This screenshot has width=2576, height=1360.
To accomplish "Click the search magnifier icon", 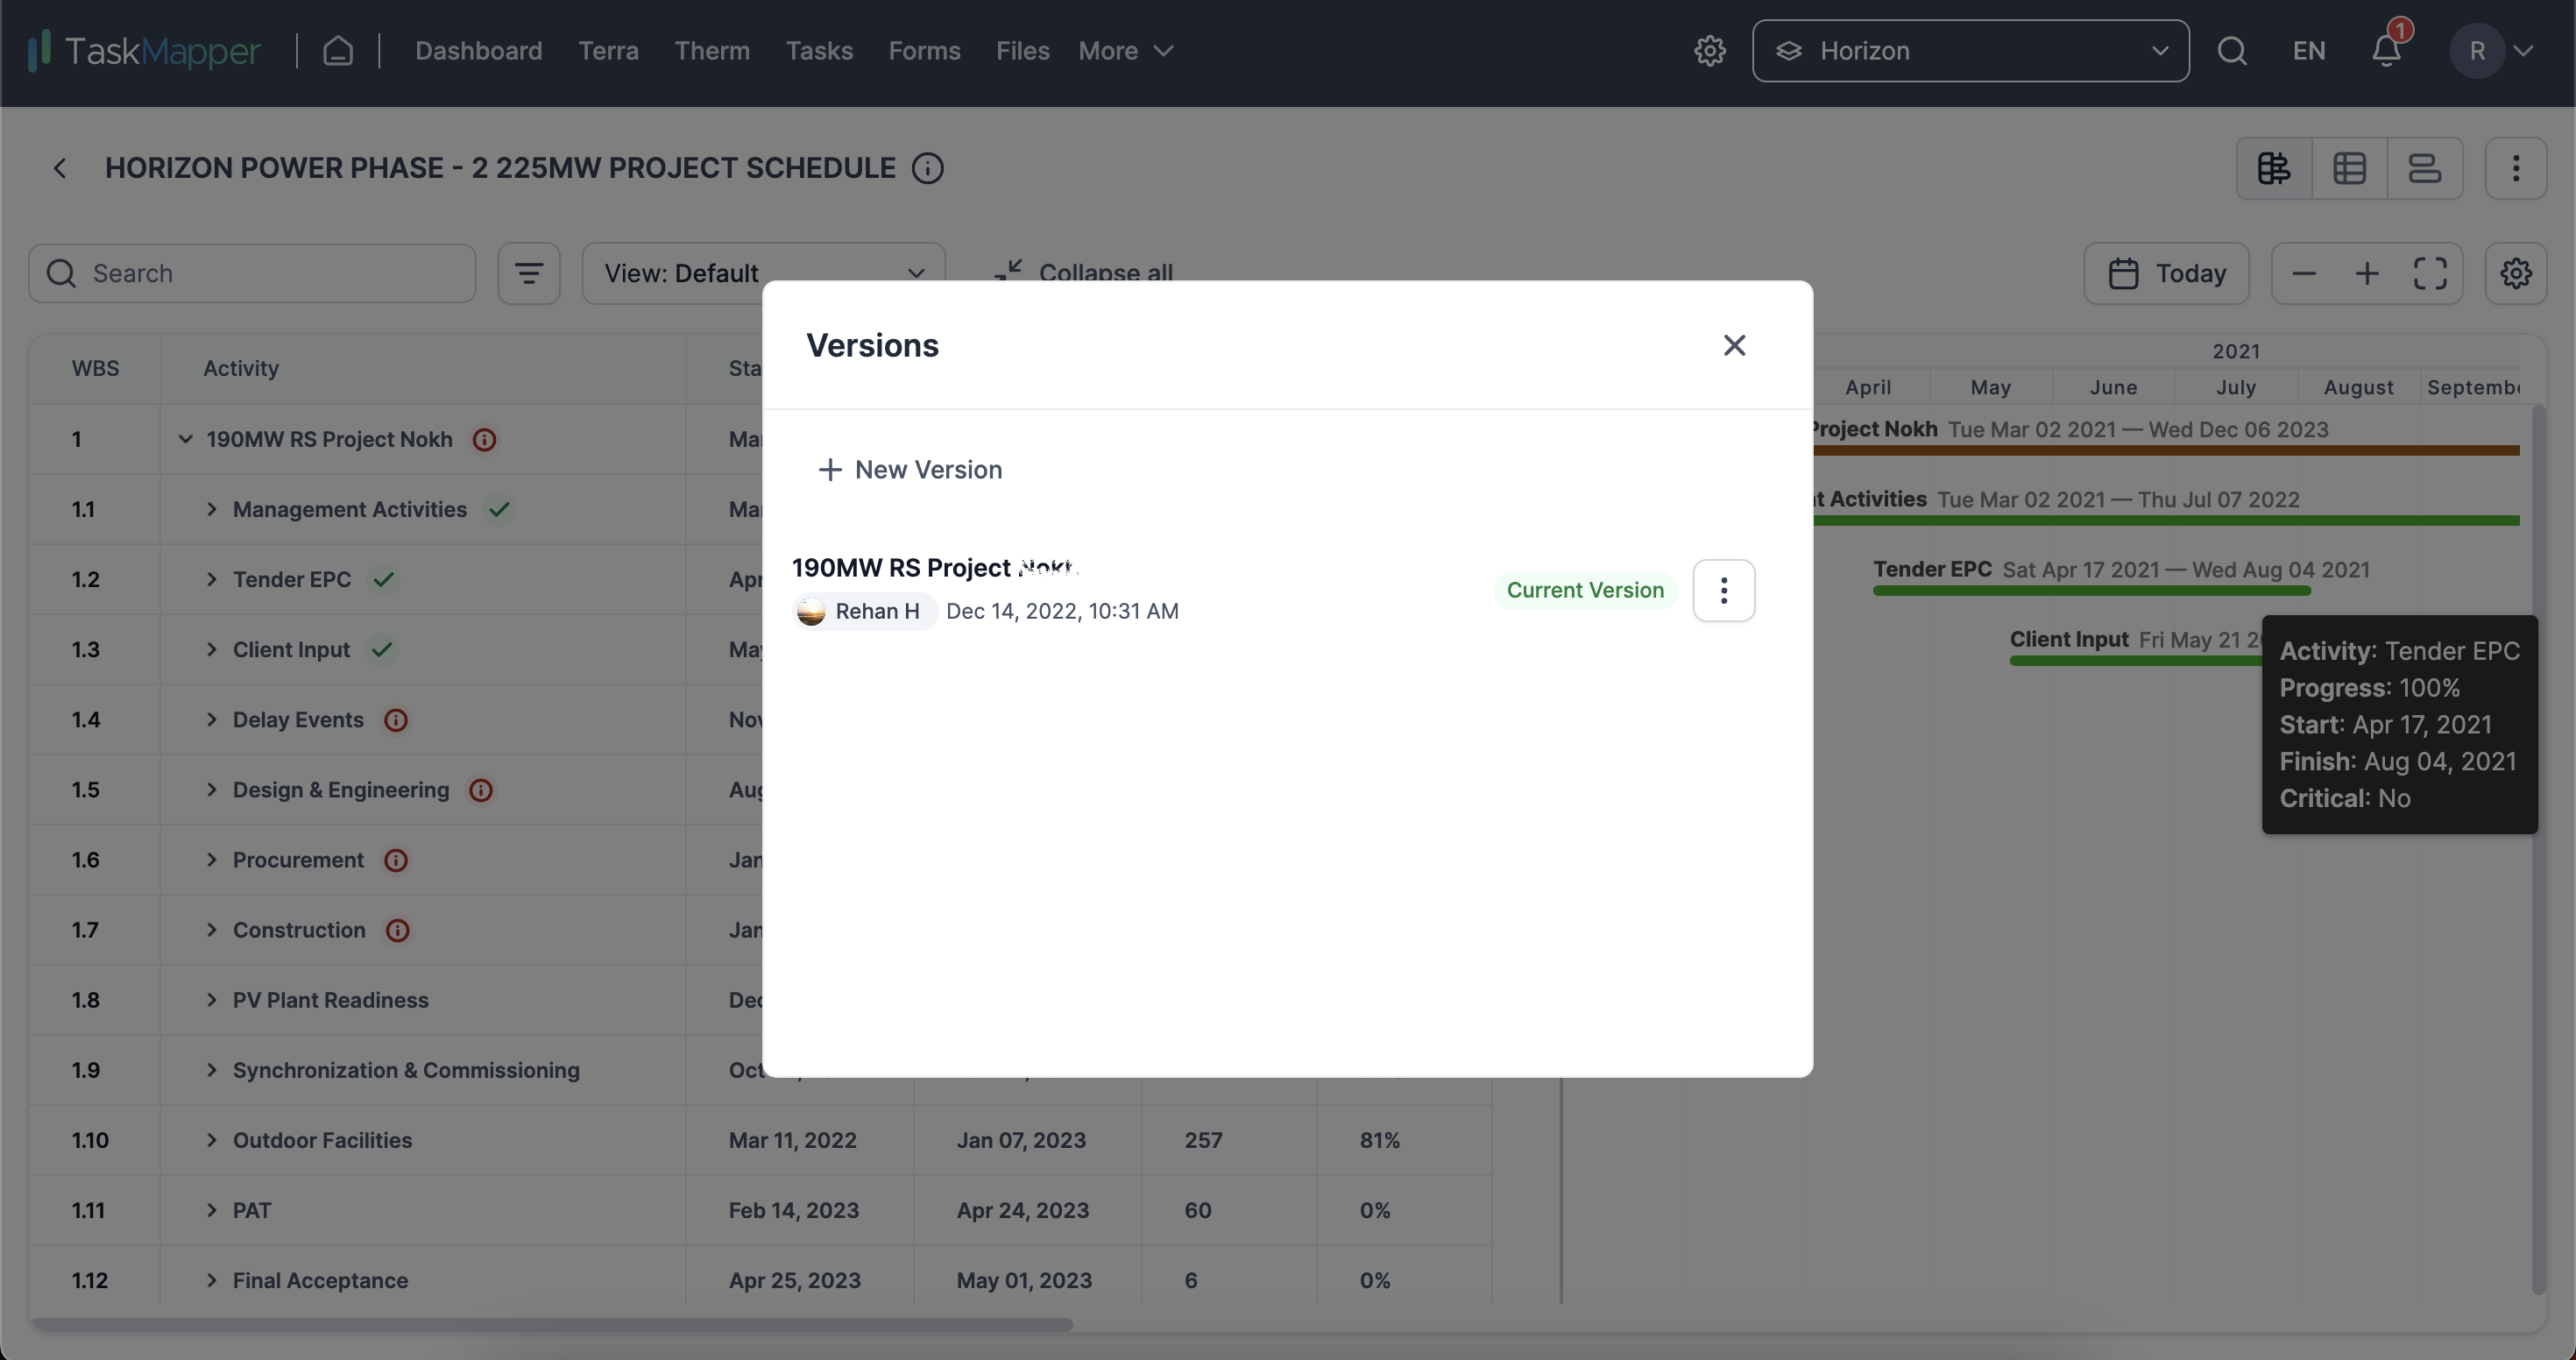I will (x=2232, y=49).
